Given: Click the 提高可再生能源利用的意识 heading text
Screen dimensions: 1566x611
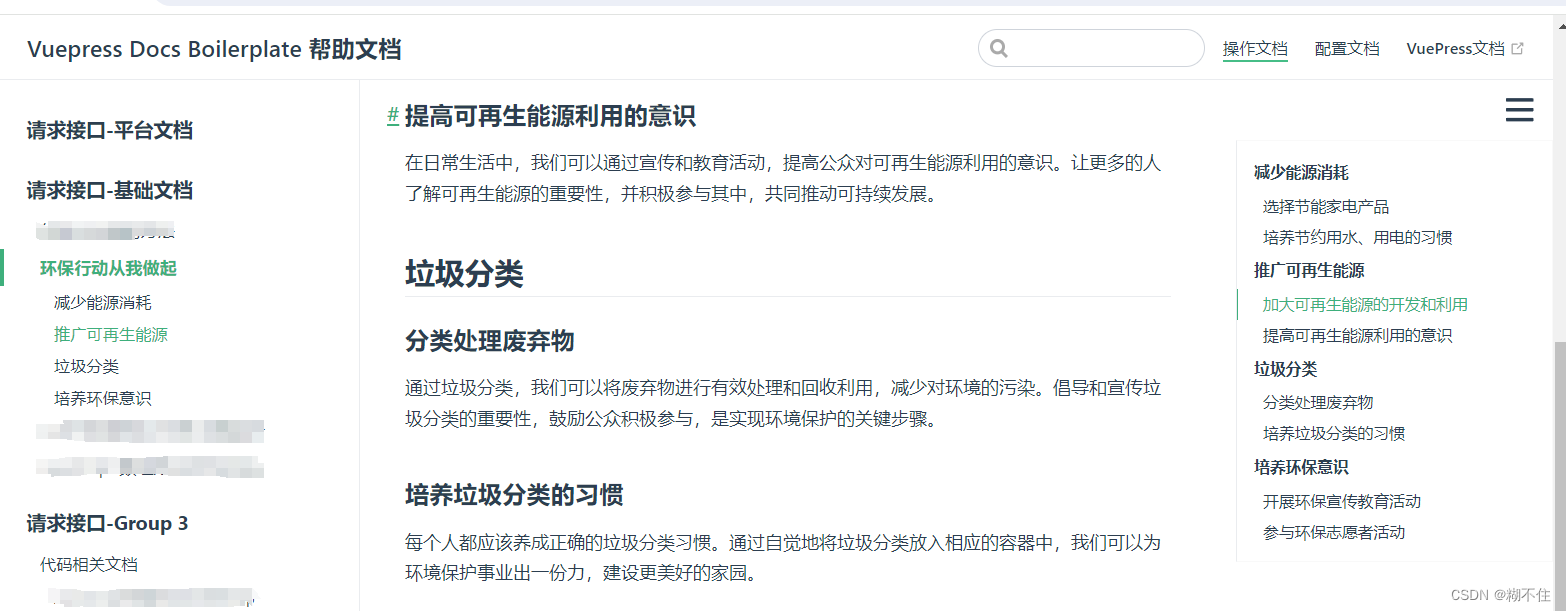Looking at the screenshot, I should pyautogui.click(x=550, y=116).
